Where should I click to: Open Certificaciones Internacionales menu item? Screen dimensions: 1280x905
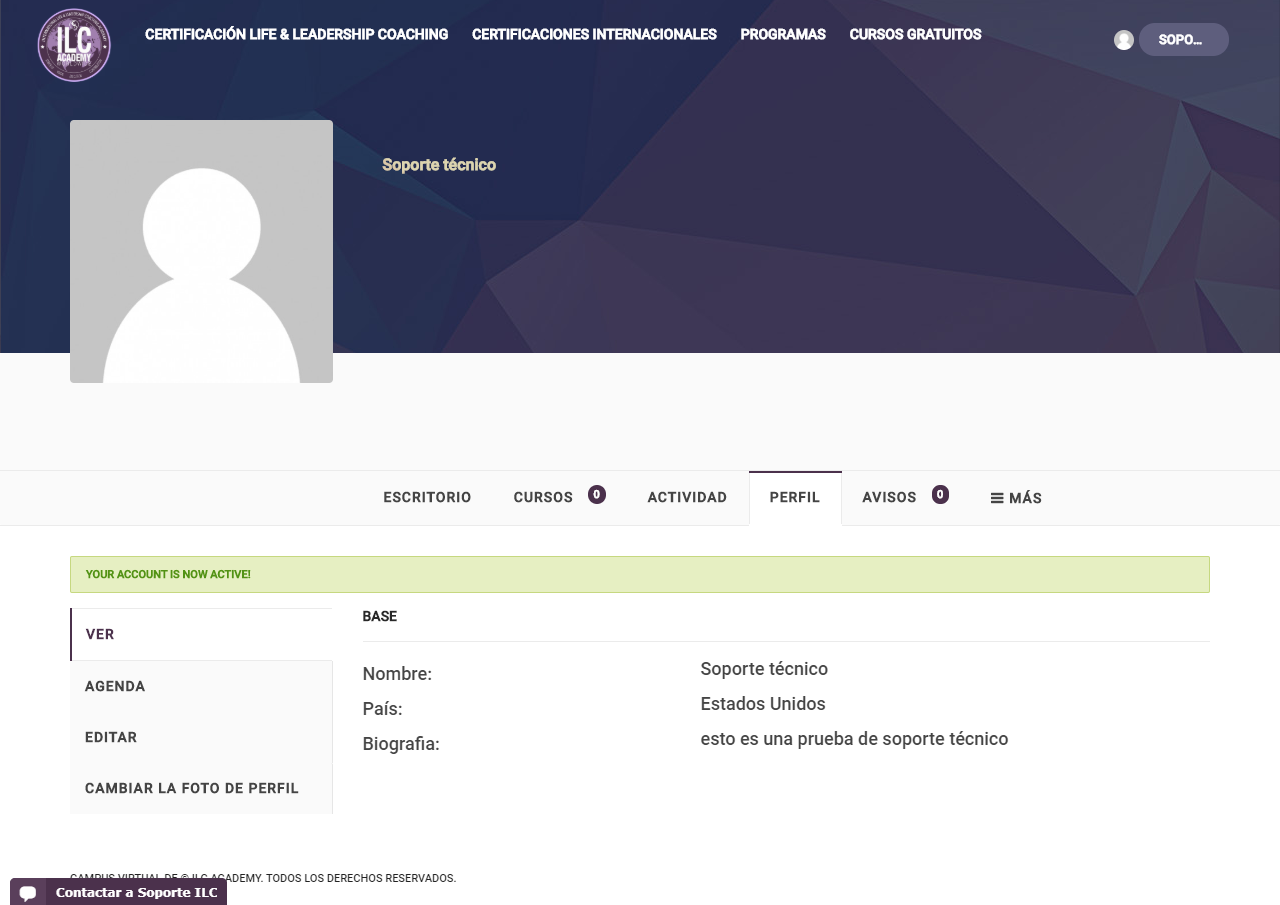(x=594, y=35)
